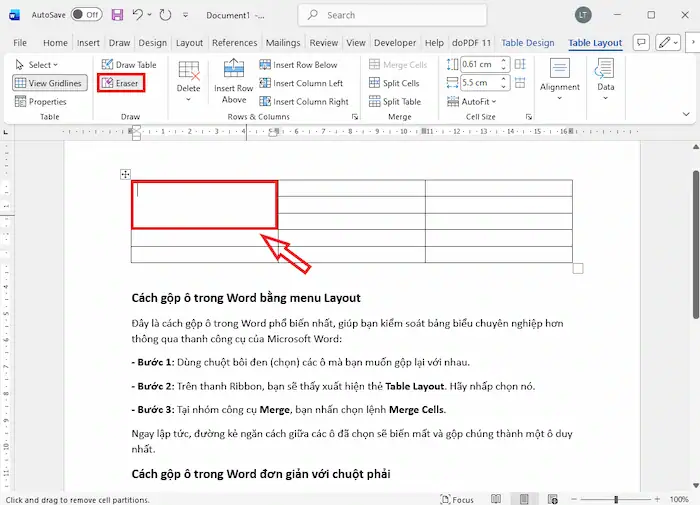The width and height of the screenshot is (700, 505).
Task: Click zoom in plus button
Action: (657, 499)
